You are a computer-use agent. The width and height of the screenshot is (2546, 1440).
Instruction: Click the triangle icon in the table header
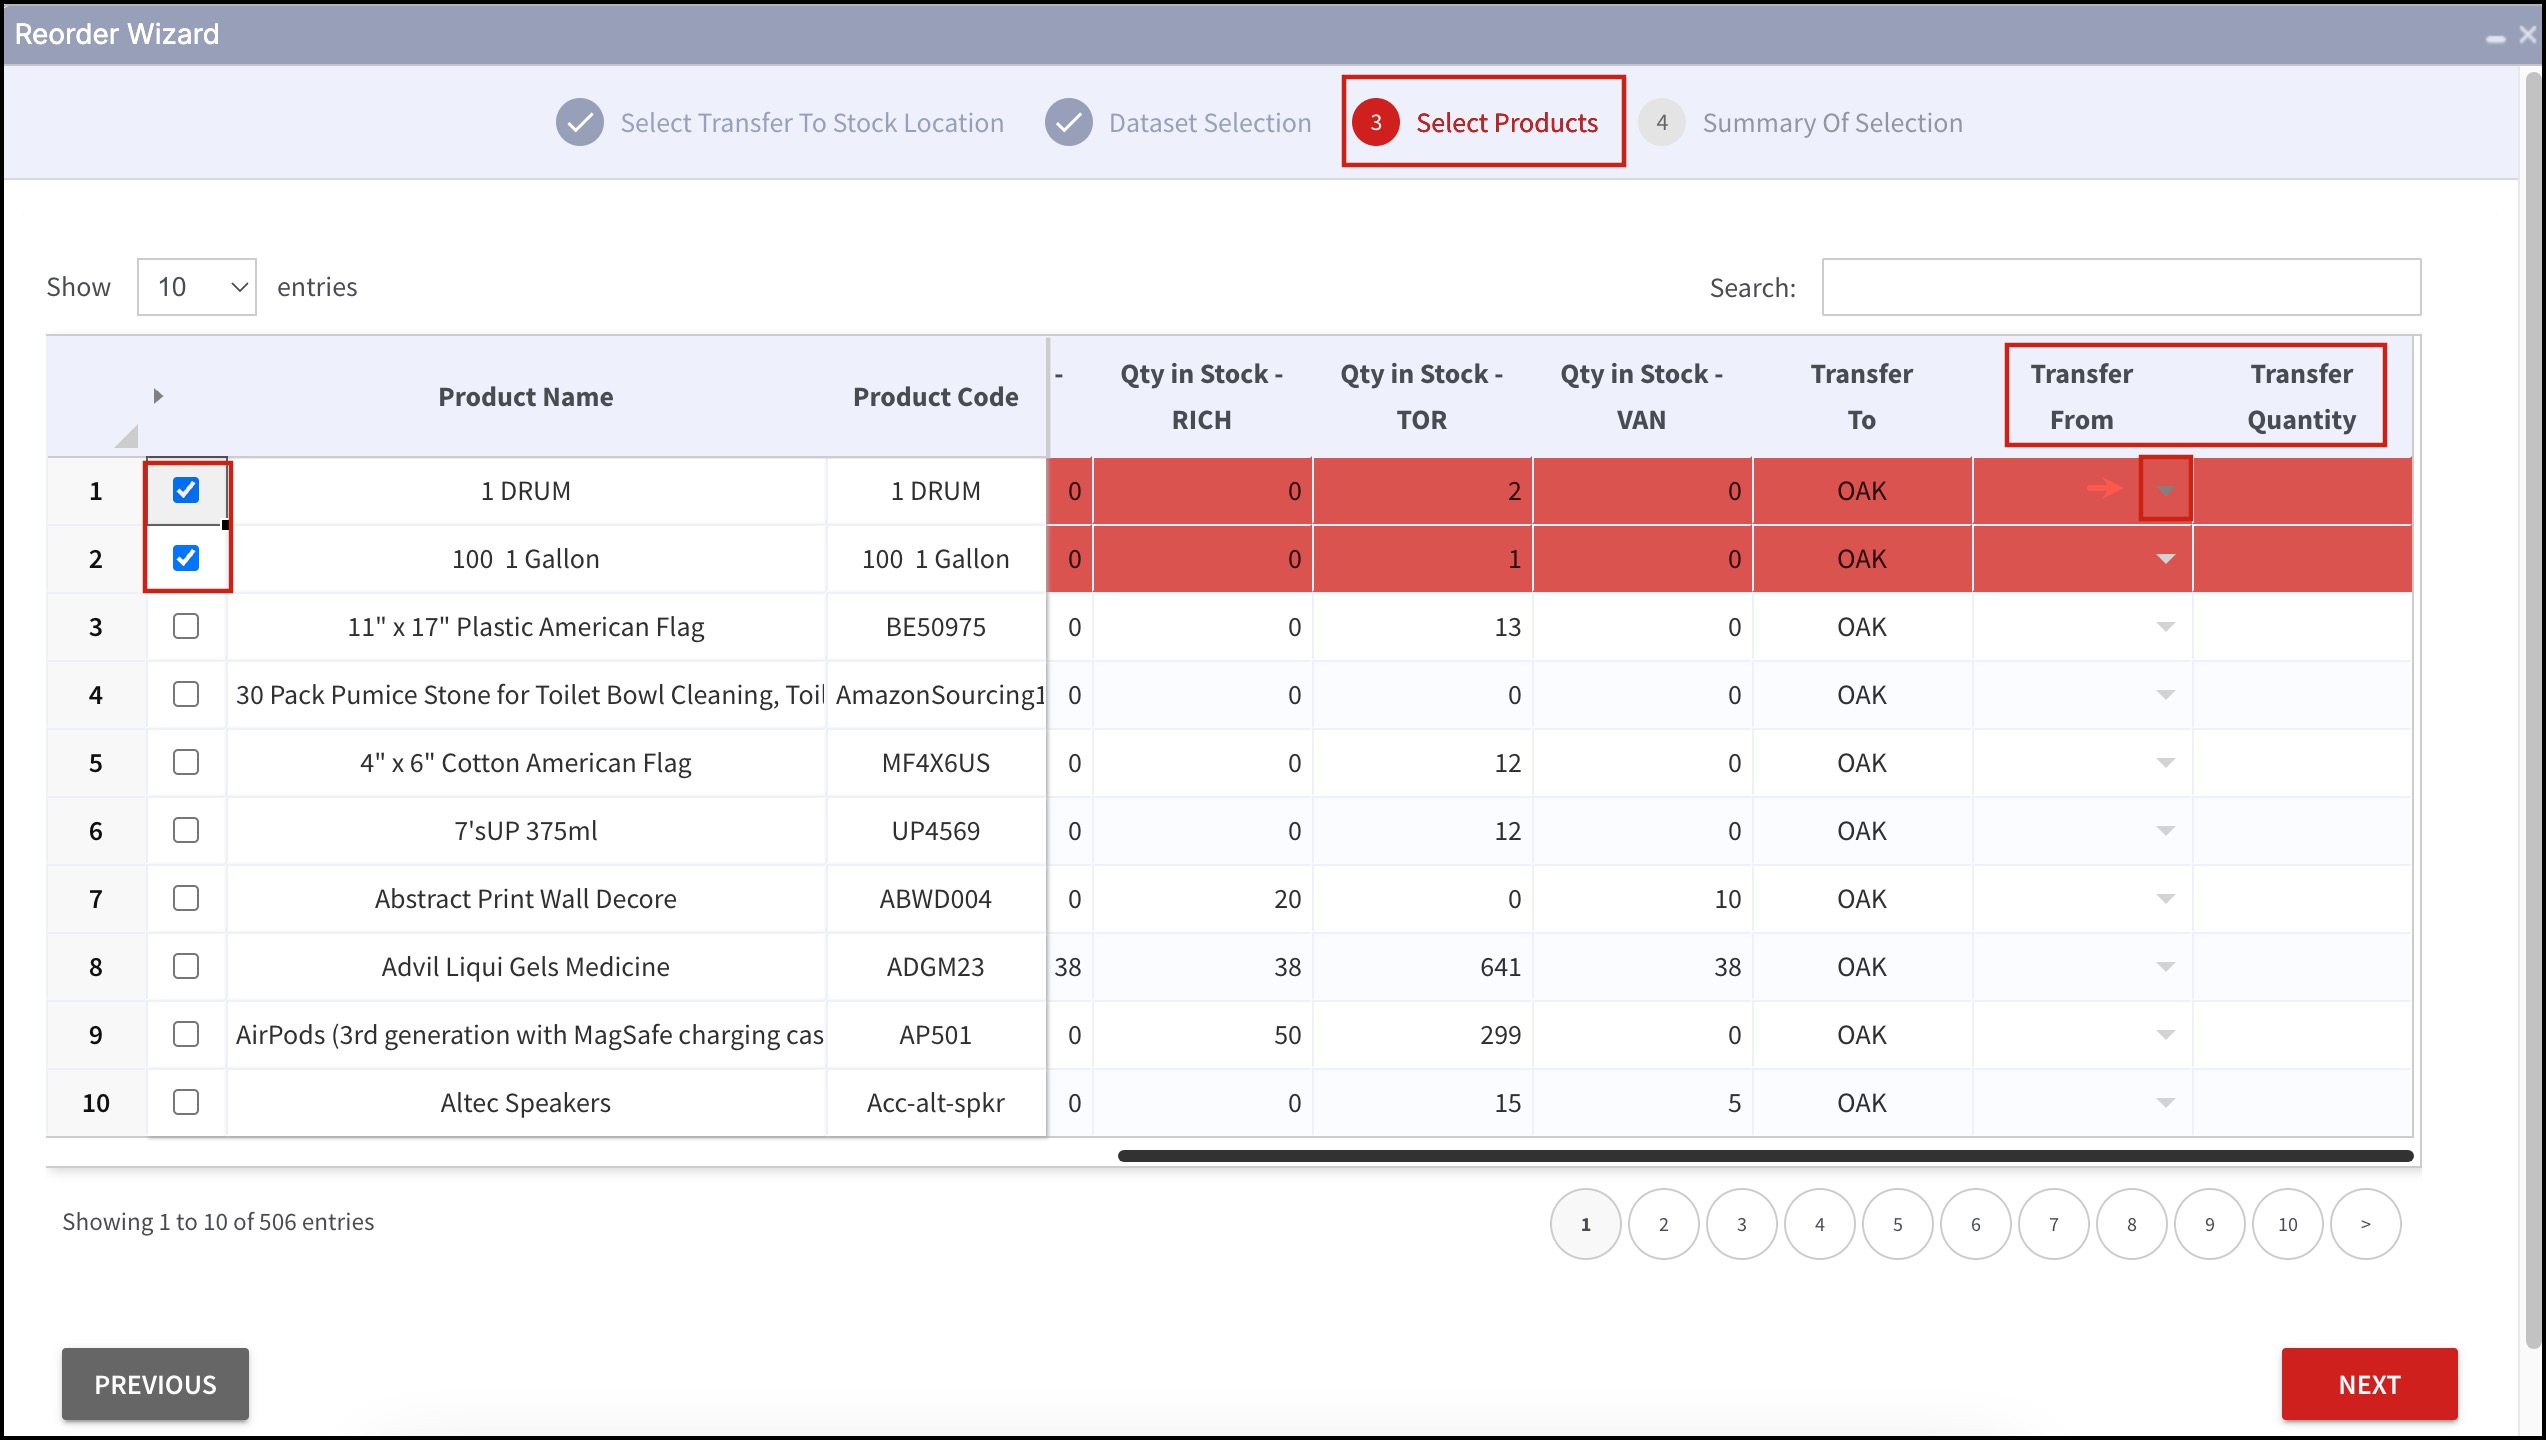point(158,396)
